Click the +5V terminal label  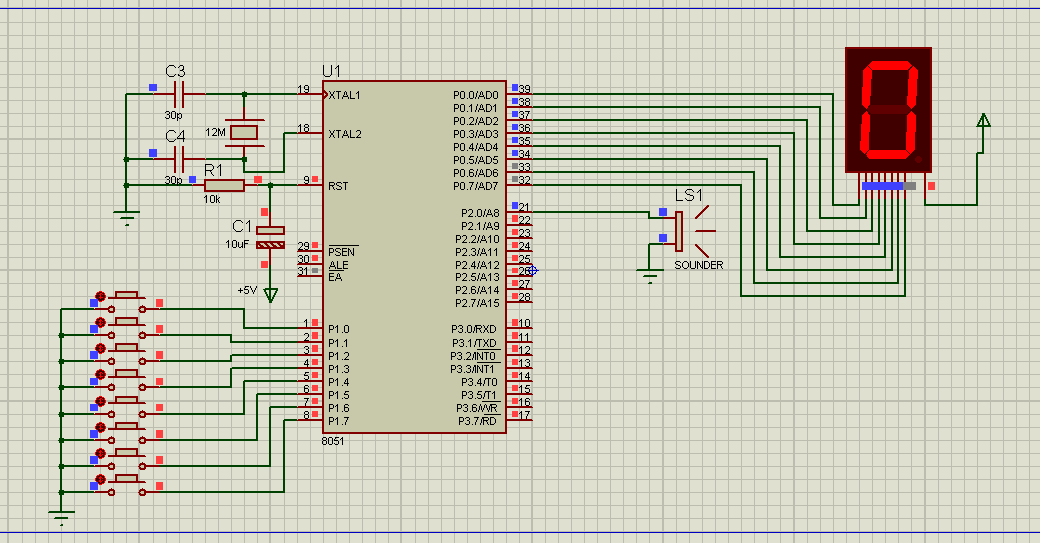(247, 290)
